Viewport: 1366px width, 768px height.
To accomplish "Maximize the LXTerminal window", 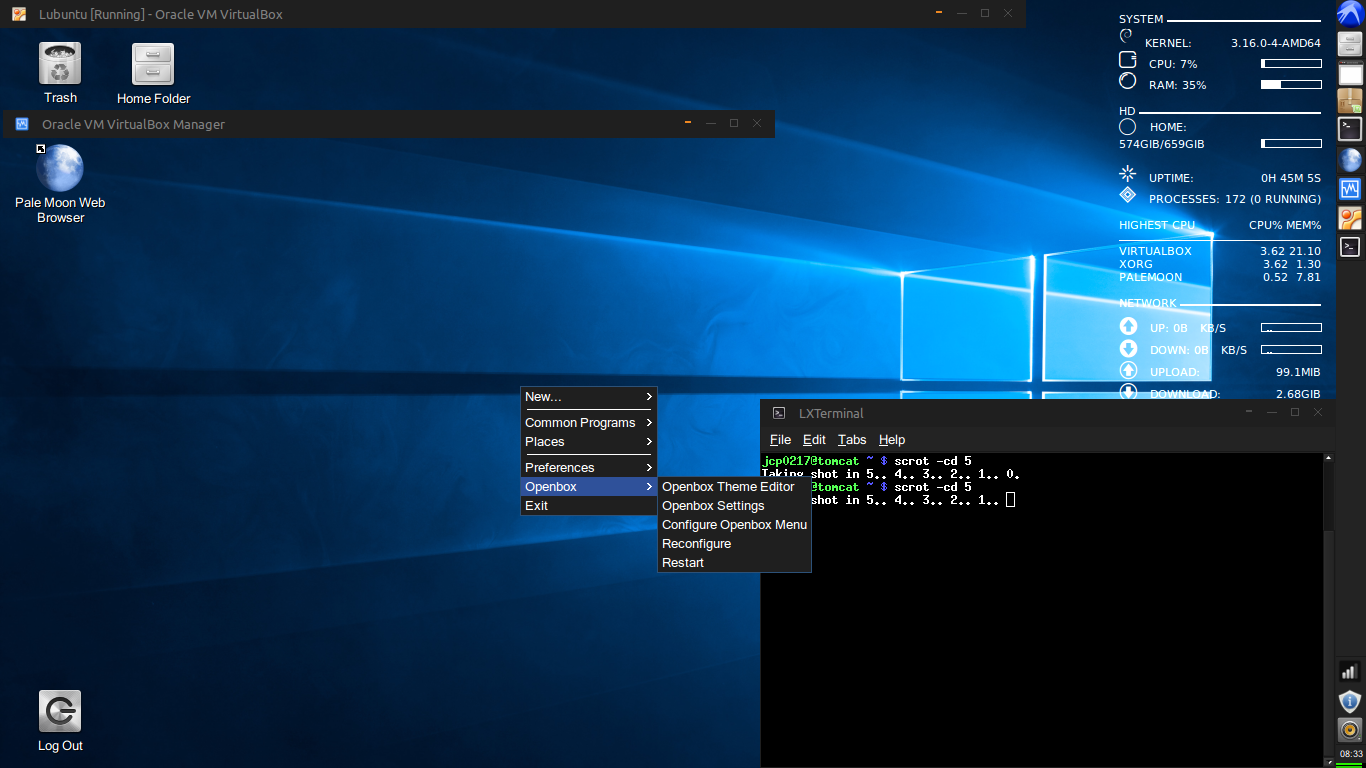I will point(1295,412).
